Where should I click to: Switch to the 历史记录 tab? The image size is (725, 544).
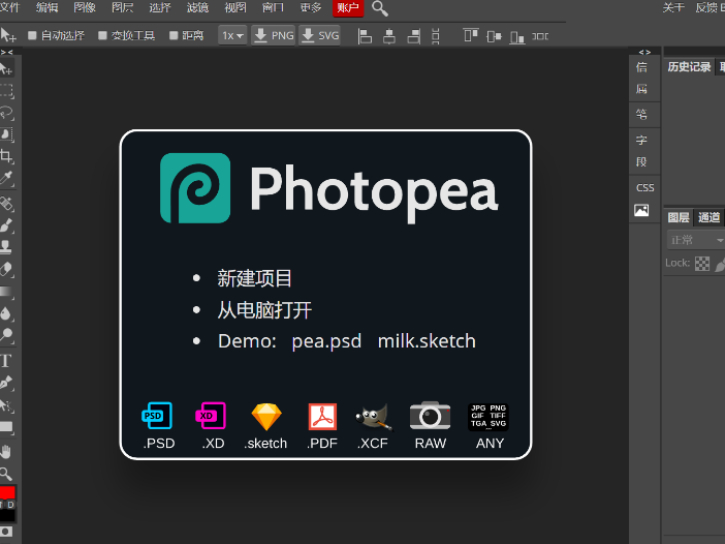[689, 67]
